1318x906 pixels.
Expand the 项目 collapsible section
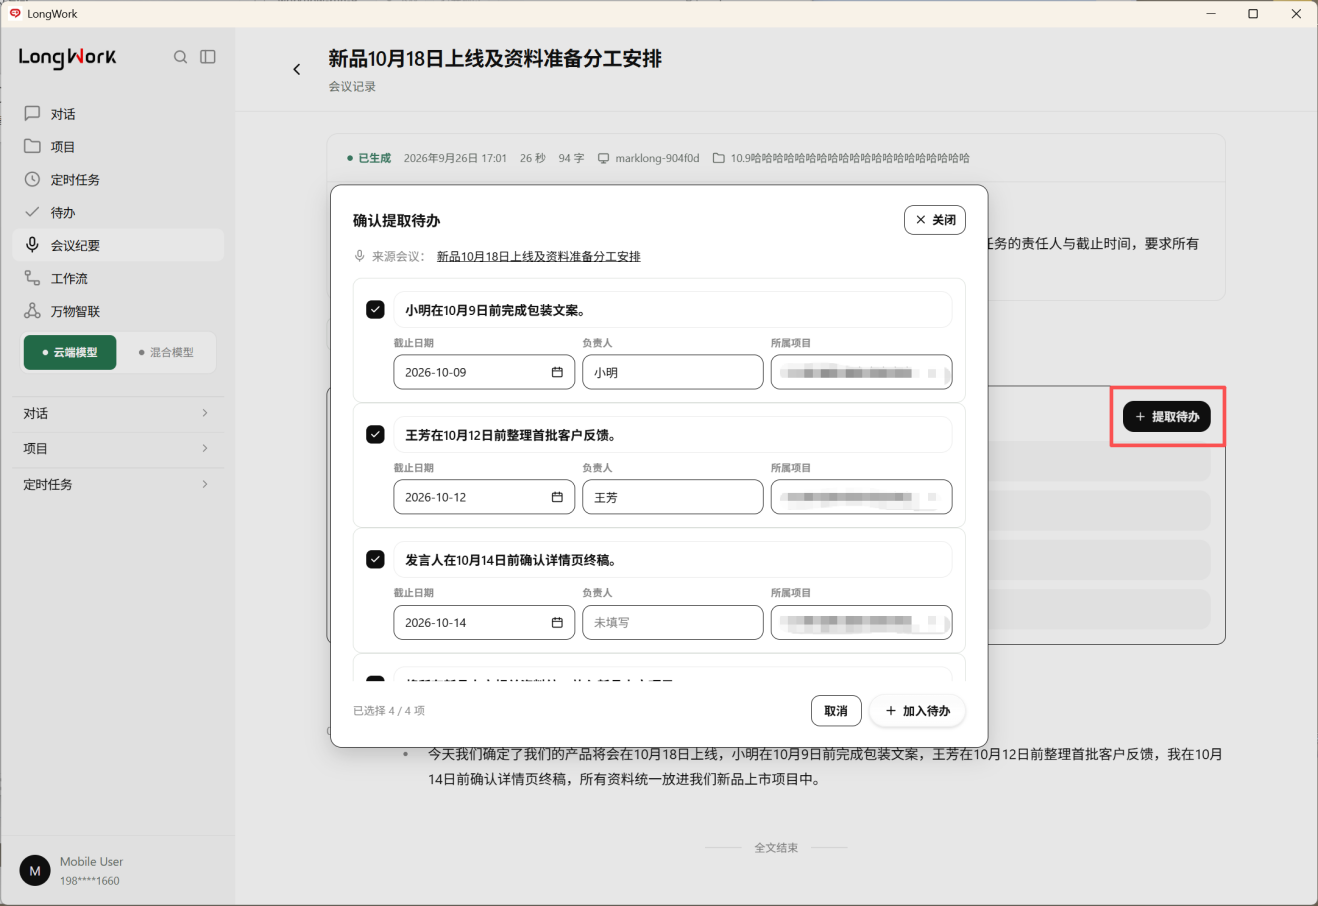click(x=118, y=449)
